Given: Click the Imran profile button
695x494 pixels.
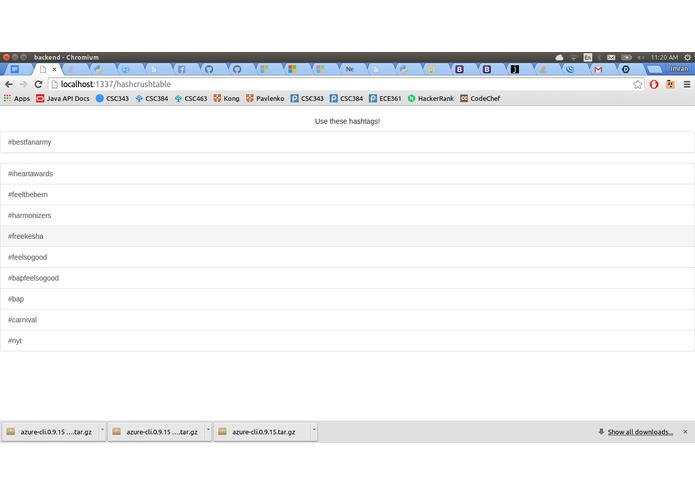Looking at the screenshot, I should click(679, 69).
